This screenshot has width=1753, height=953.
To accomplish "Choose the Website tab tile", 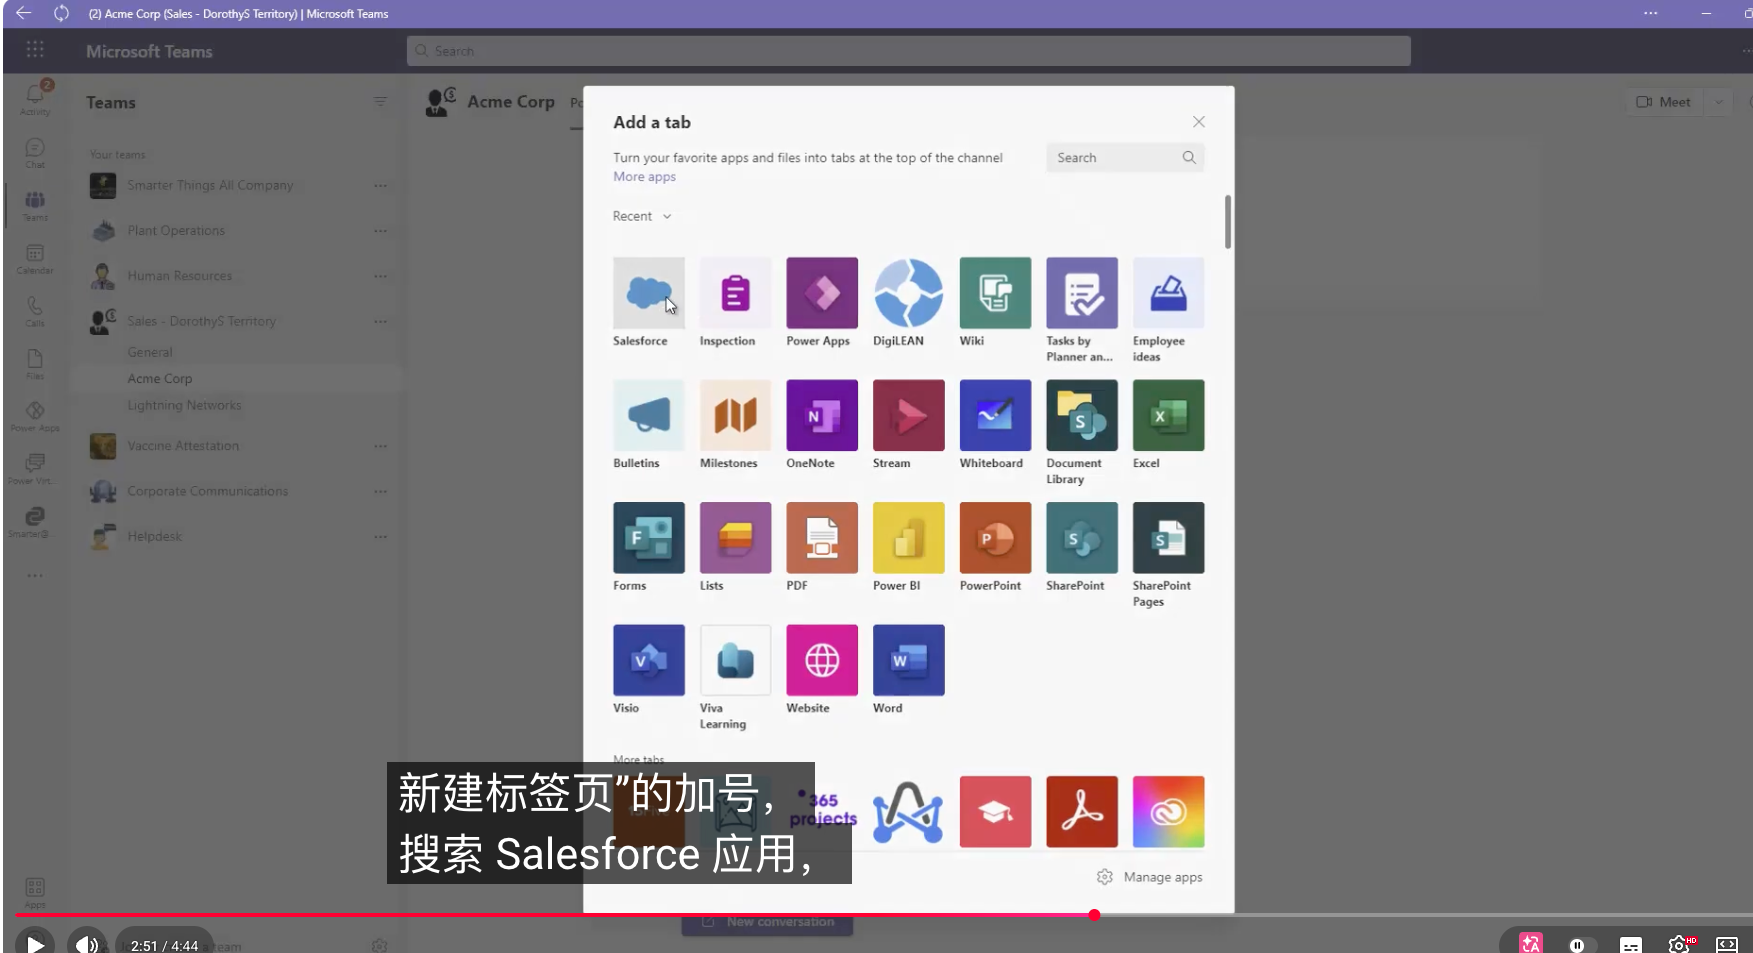I will pyautogui.click(x=822, y=660).
